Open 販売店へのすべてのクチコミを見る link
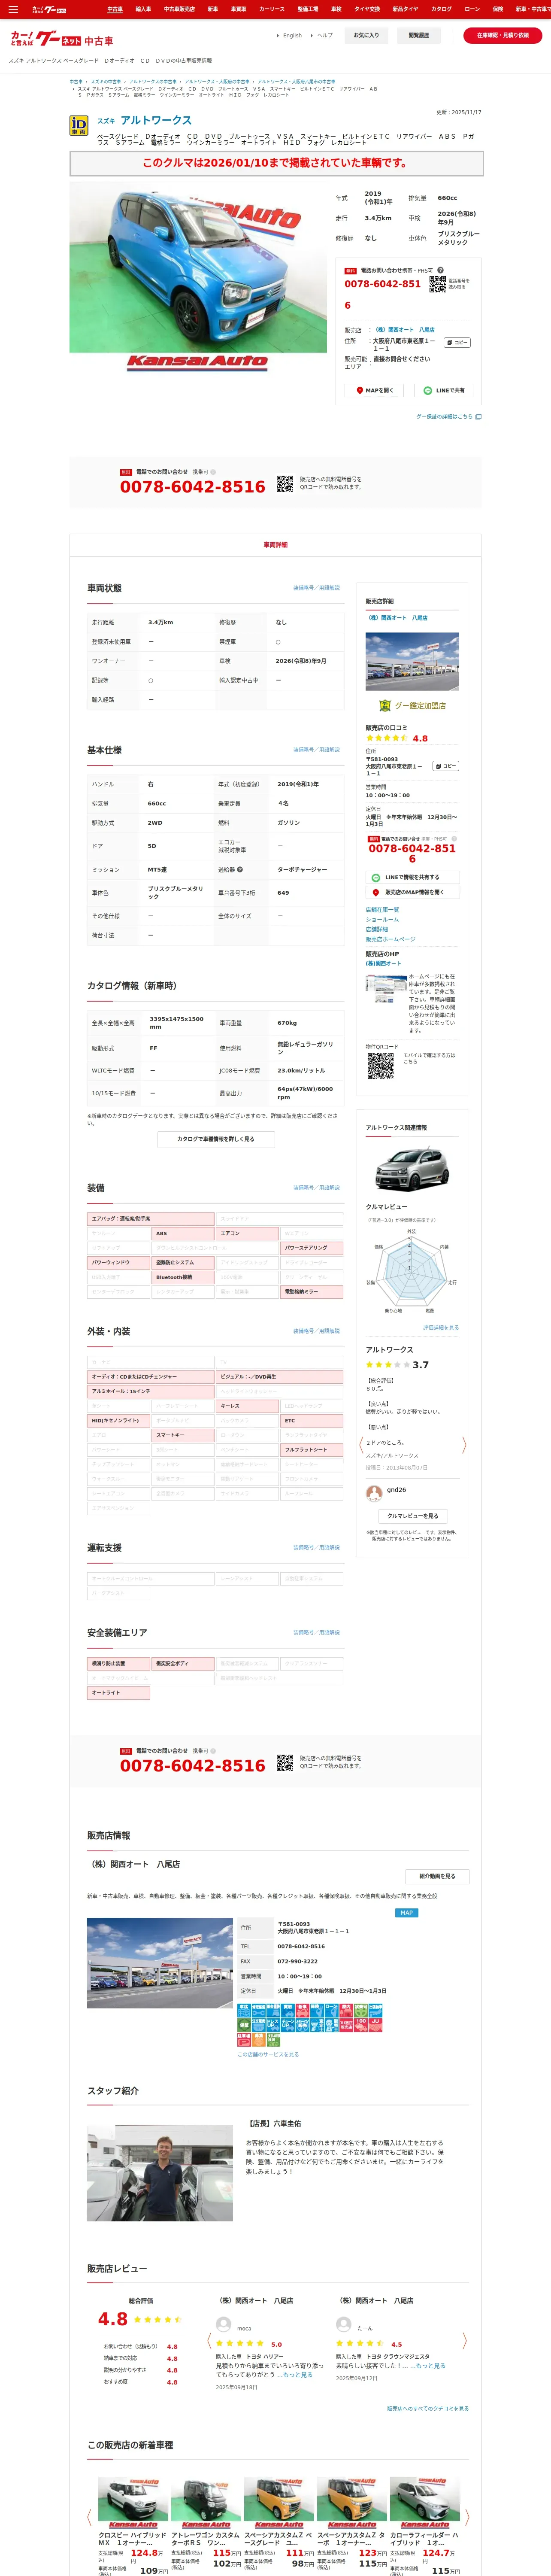The image size is (551, 2576). (x=428, y=2409)
